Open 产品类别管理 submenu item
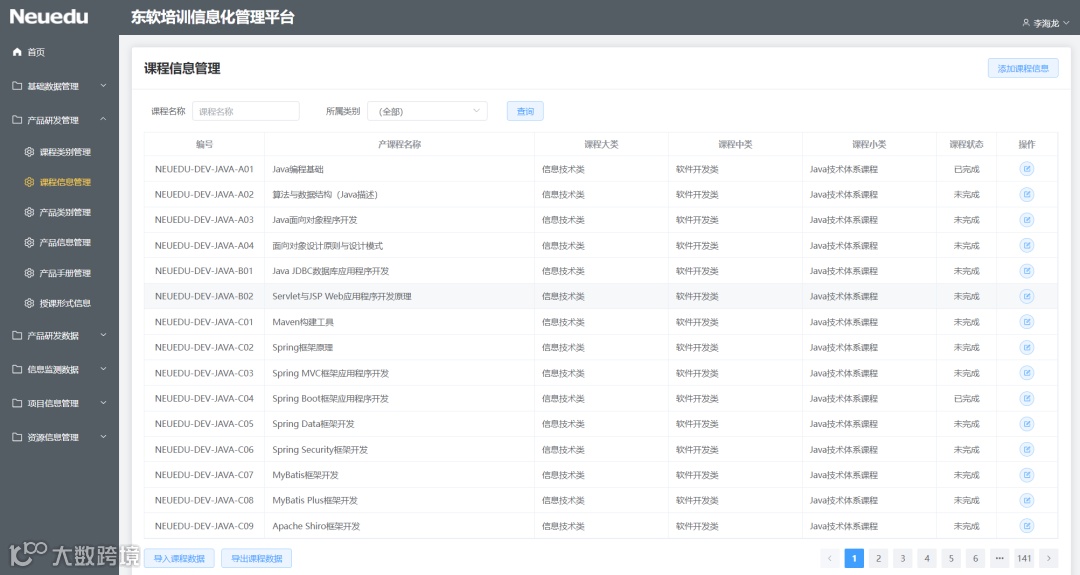 [59, 212]
